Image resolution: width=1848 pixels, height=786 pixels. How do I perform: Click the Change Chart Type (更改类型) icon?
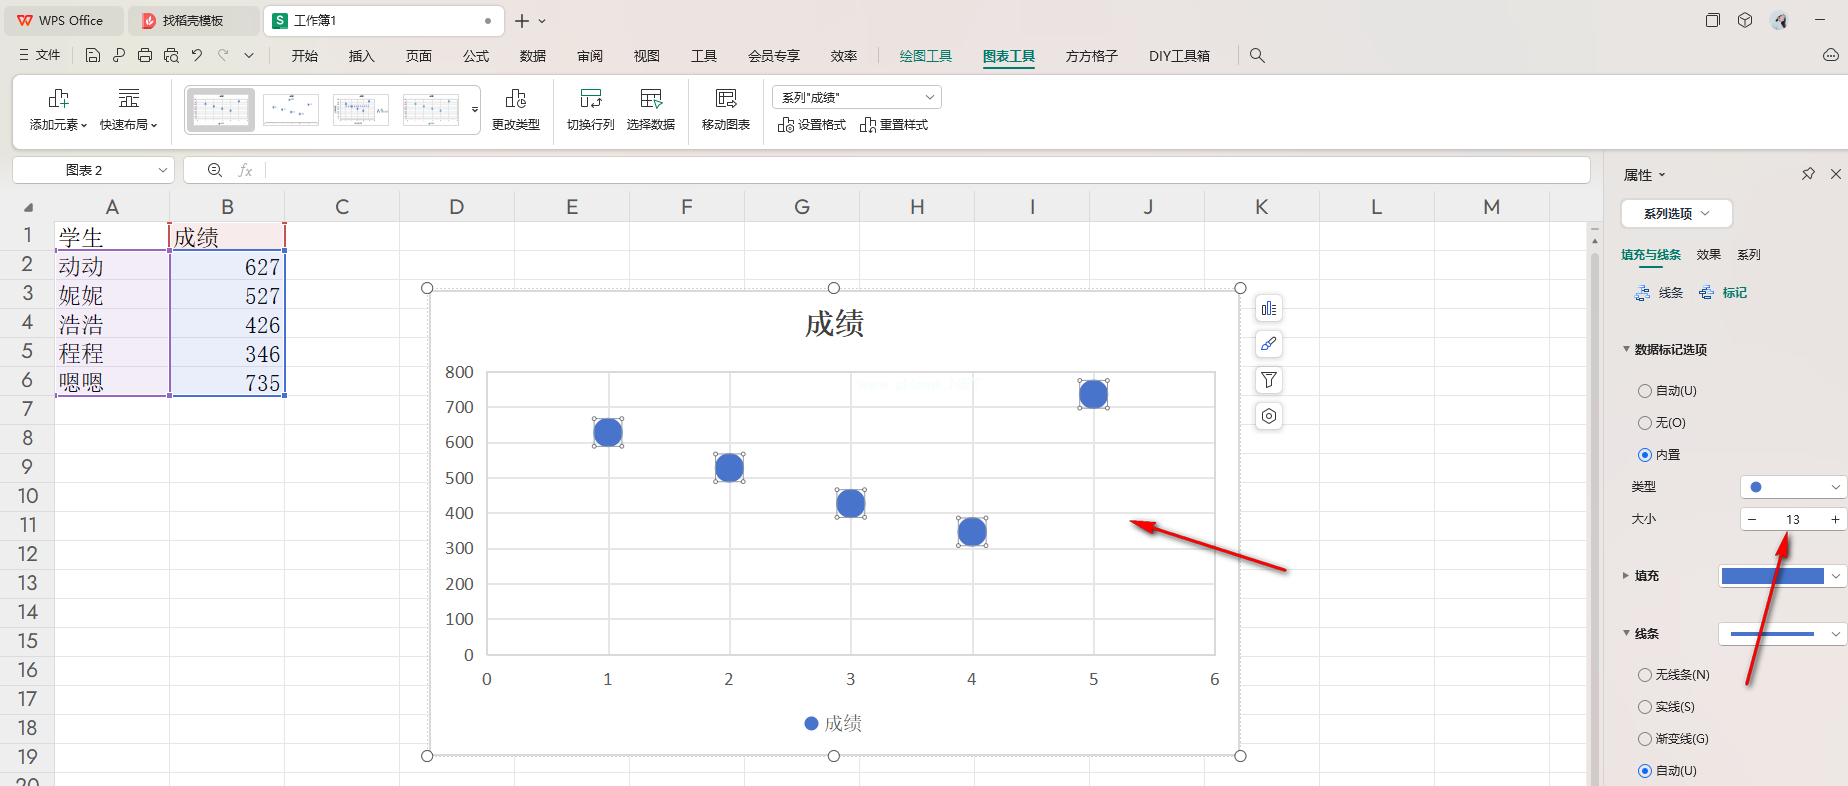[515, 99]
